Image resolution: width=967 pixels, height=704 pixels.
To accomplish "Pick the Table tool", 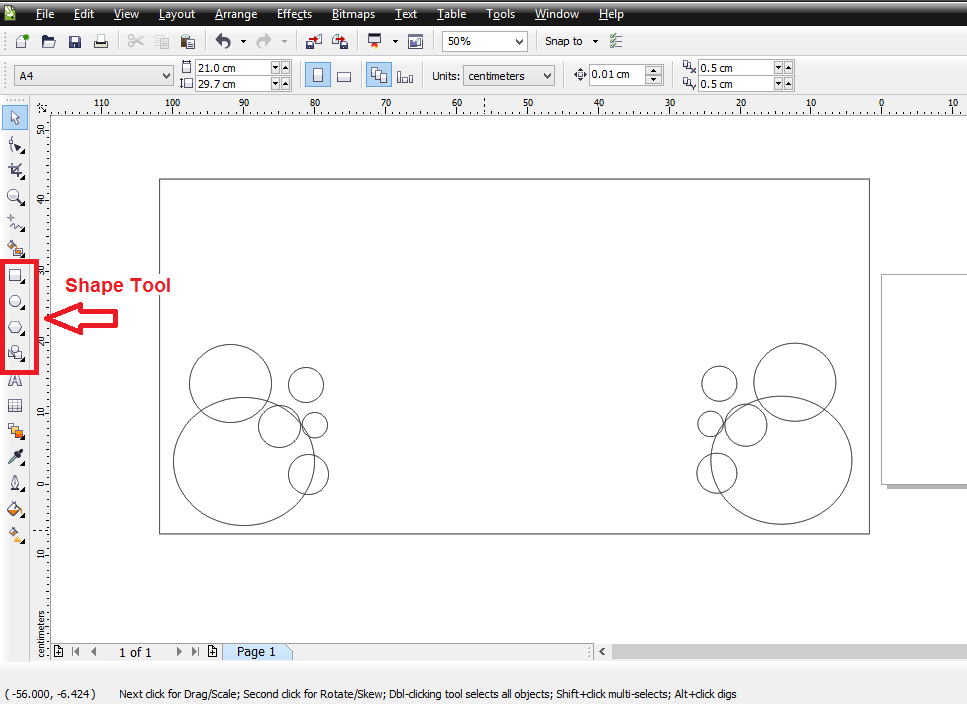I will pyautogui.click(x=15, y=406).
